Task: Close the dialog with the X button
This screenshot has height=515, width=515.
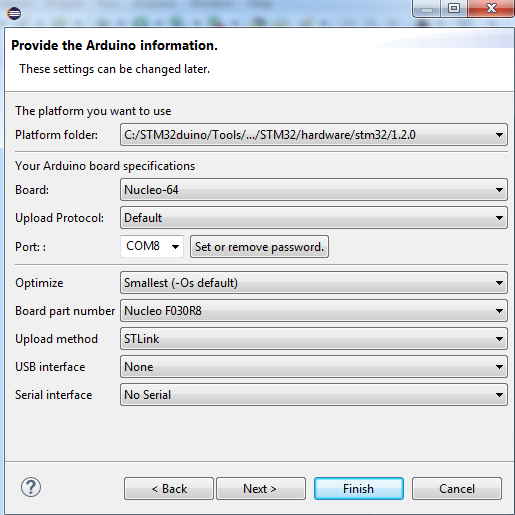Action: 491,8
